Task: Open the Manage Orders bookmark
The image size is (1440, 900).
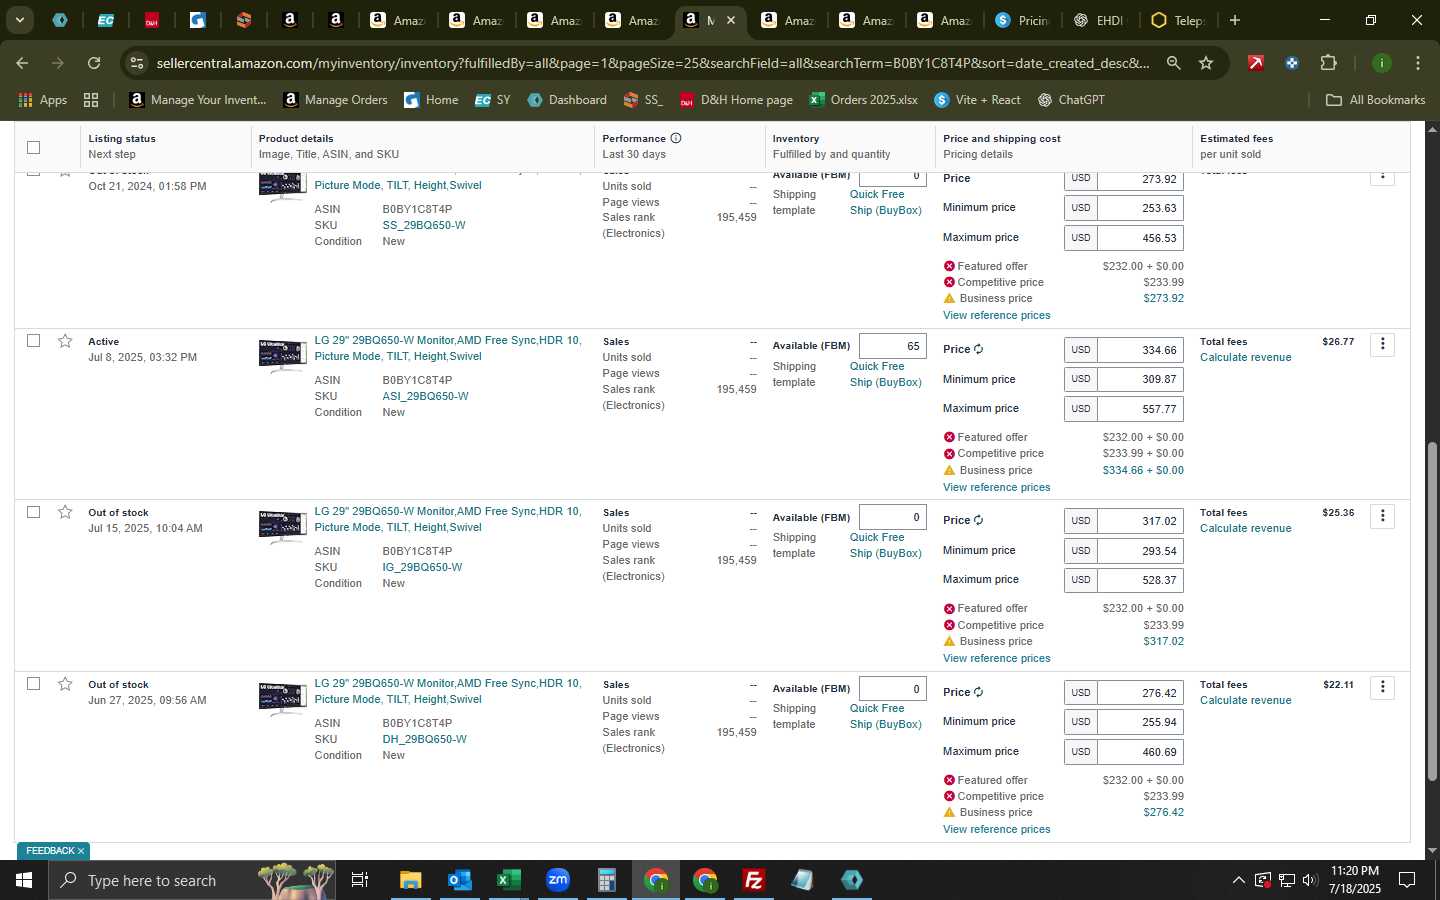Action: (335, 100)
